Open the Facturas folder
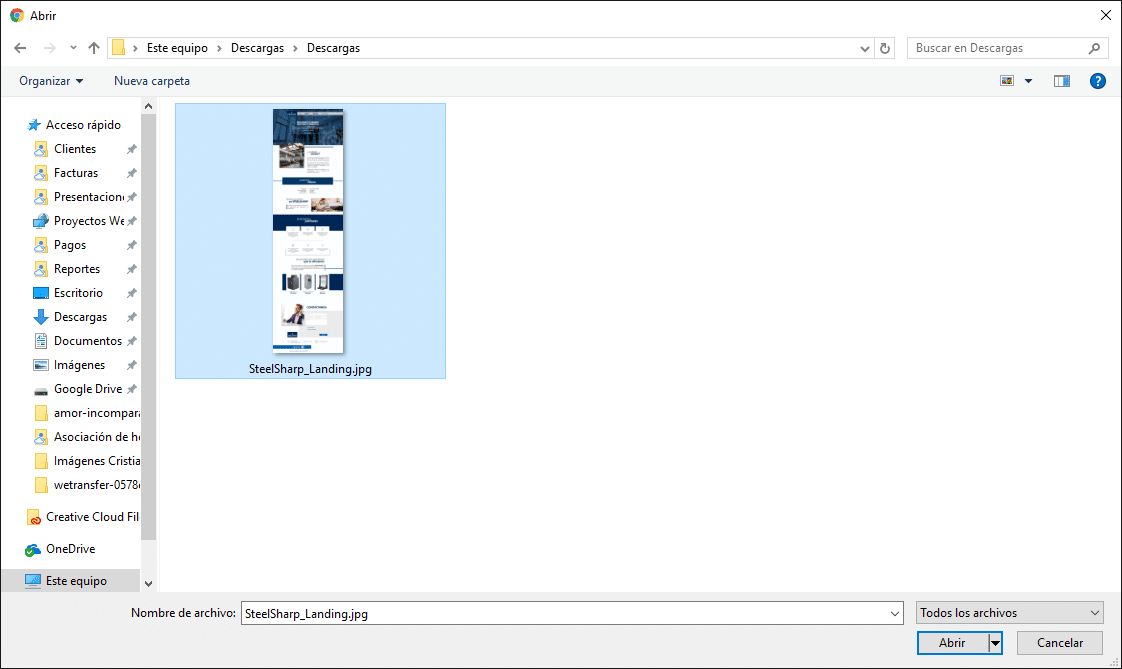 (x=76, y=172)
